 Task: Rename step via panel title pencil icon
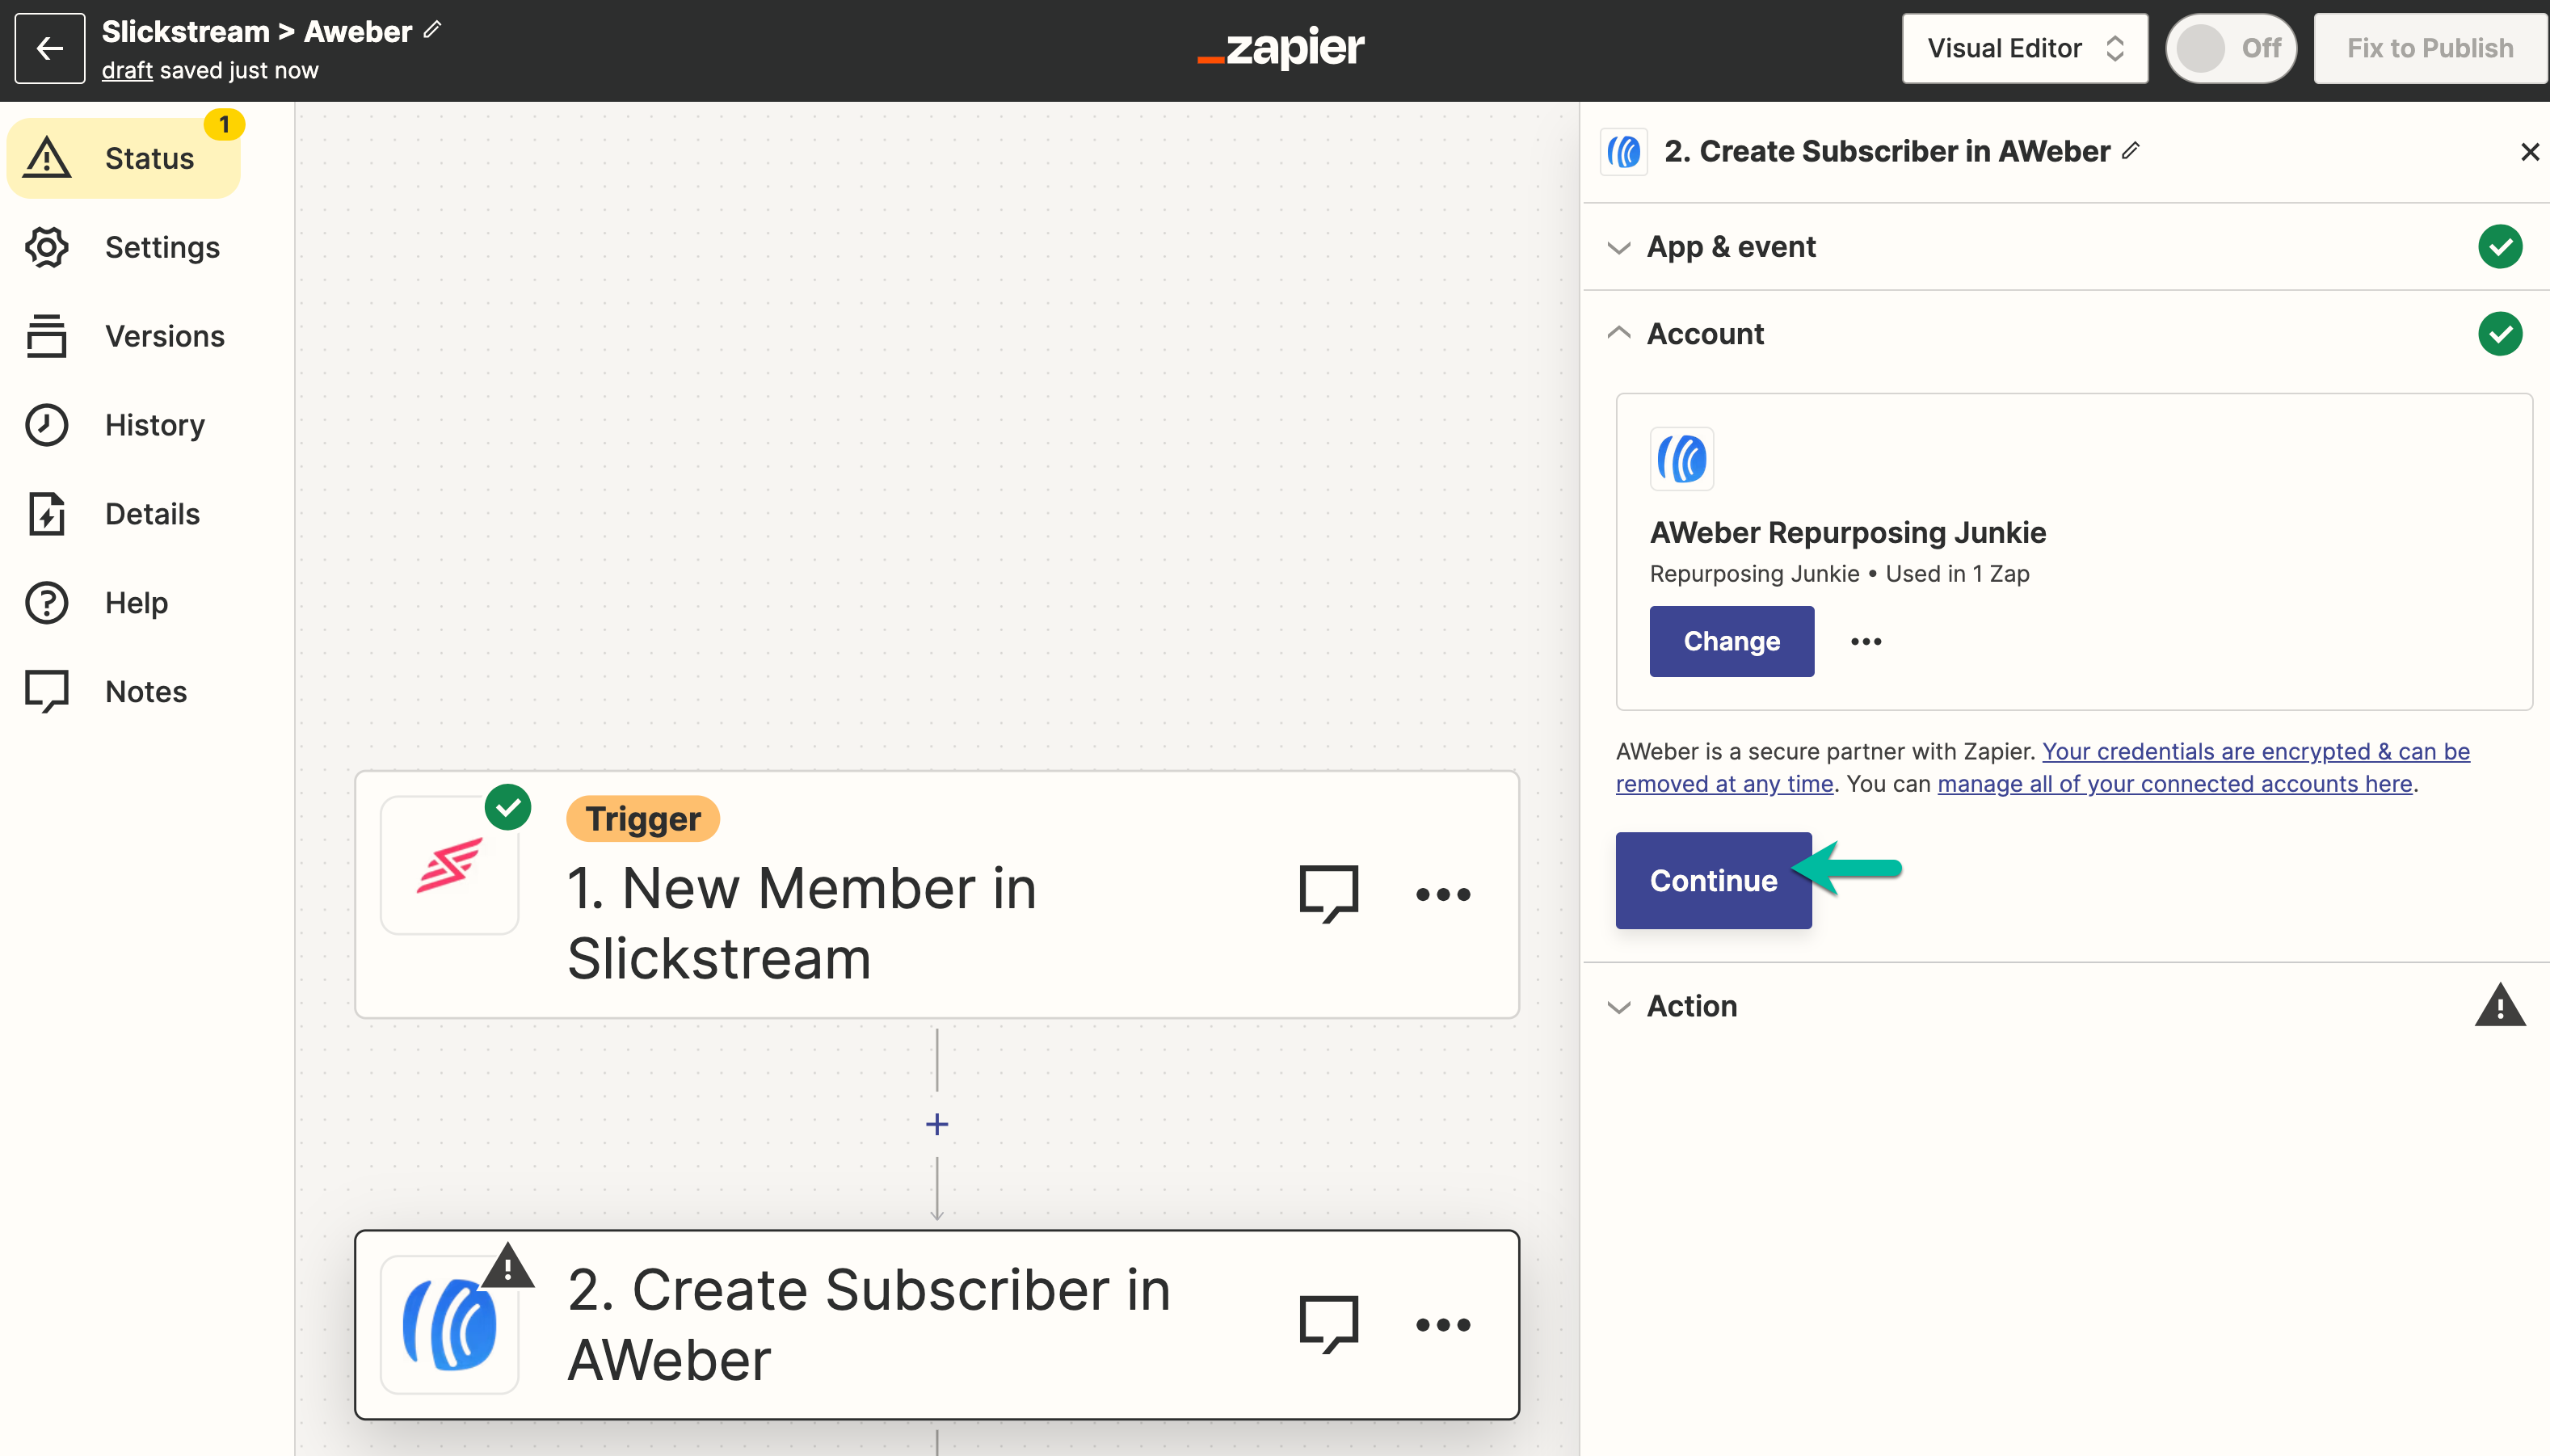click(2132, 150)
